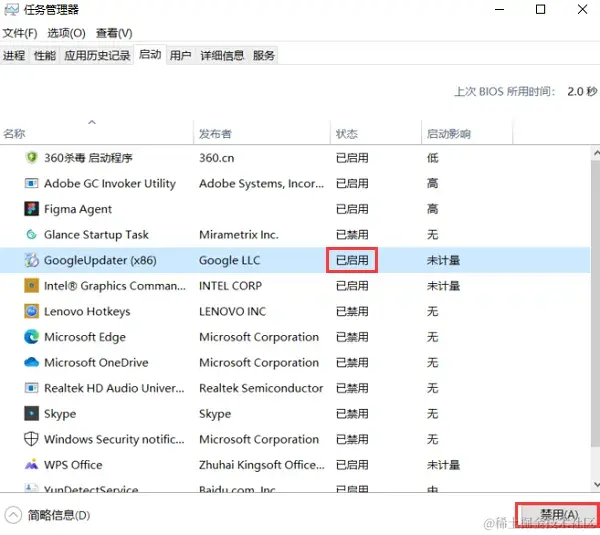The image size is (600, 535).
Task: Click the Task Manager title bar icon
Action: tap(11, 10)
